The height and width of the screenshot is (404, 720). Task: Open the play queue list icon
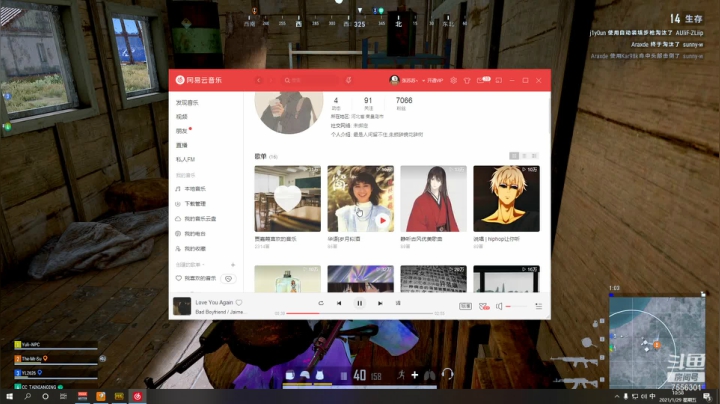(x=539, y=306)
